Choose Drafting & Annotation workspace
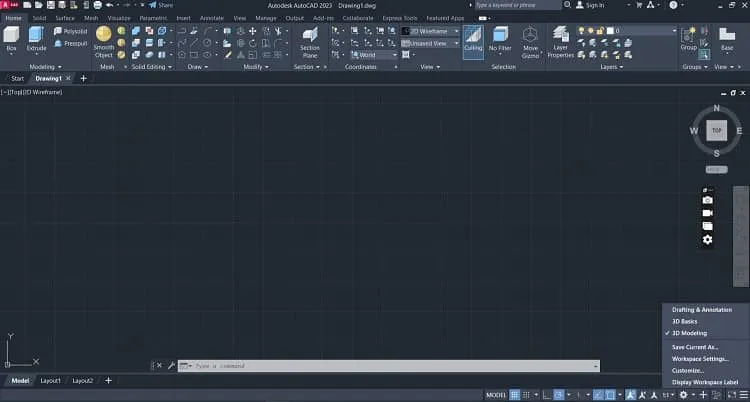750x402 pixels. click(702, 310)
